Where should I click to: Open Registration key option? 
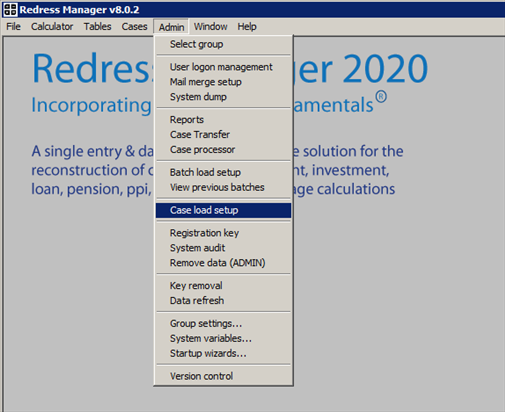click(223, 233)
